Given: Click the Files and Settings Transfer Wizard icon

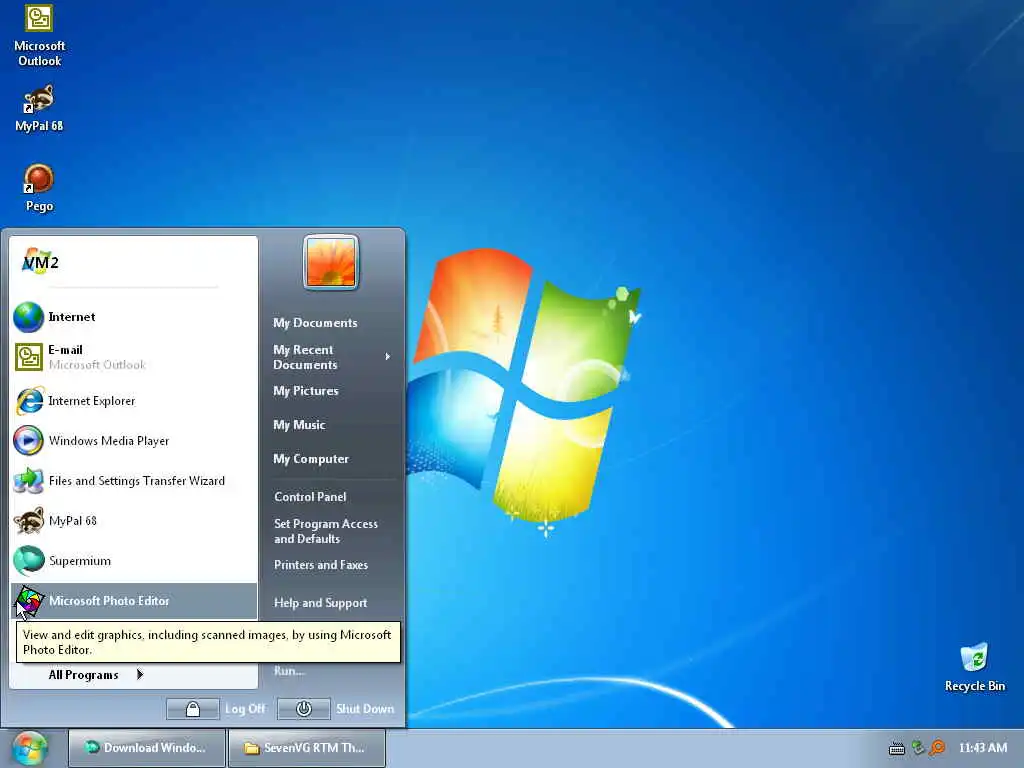Looking at the screenshot, I should [29, 481].
